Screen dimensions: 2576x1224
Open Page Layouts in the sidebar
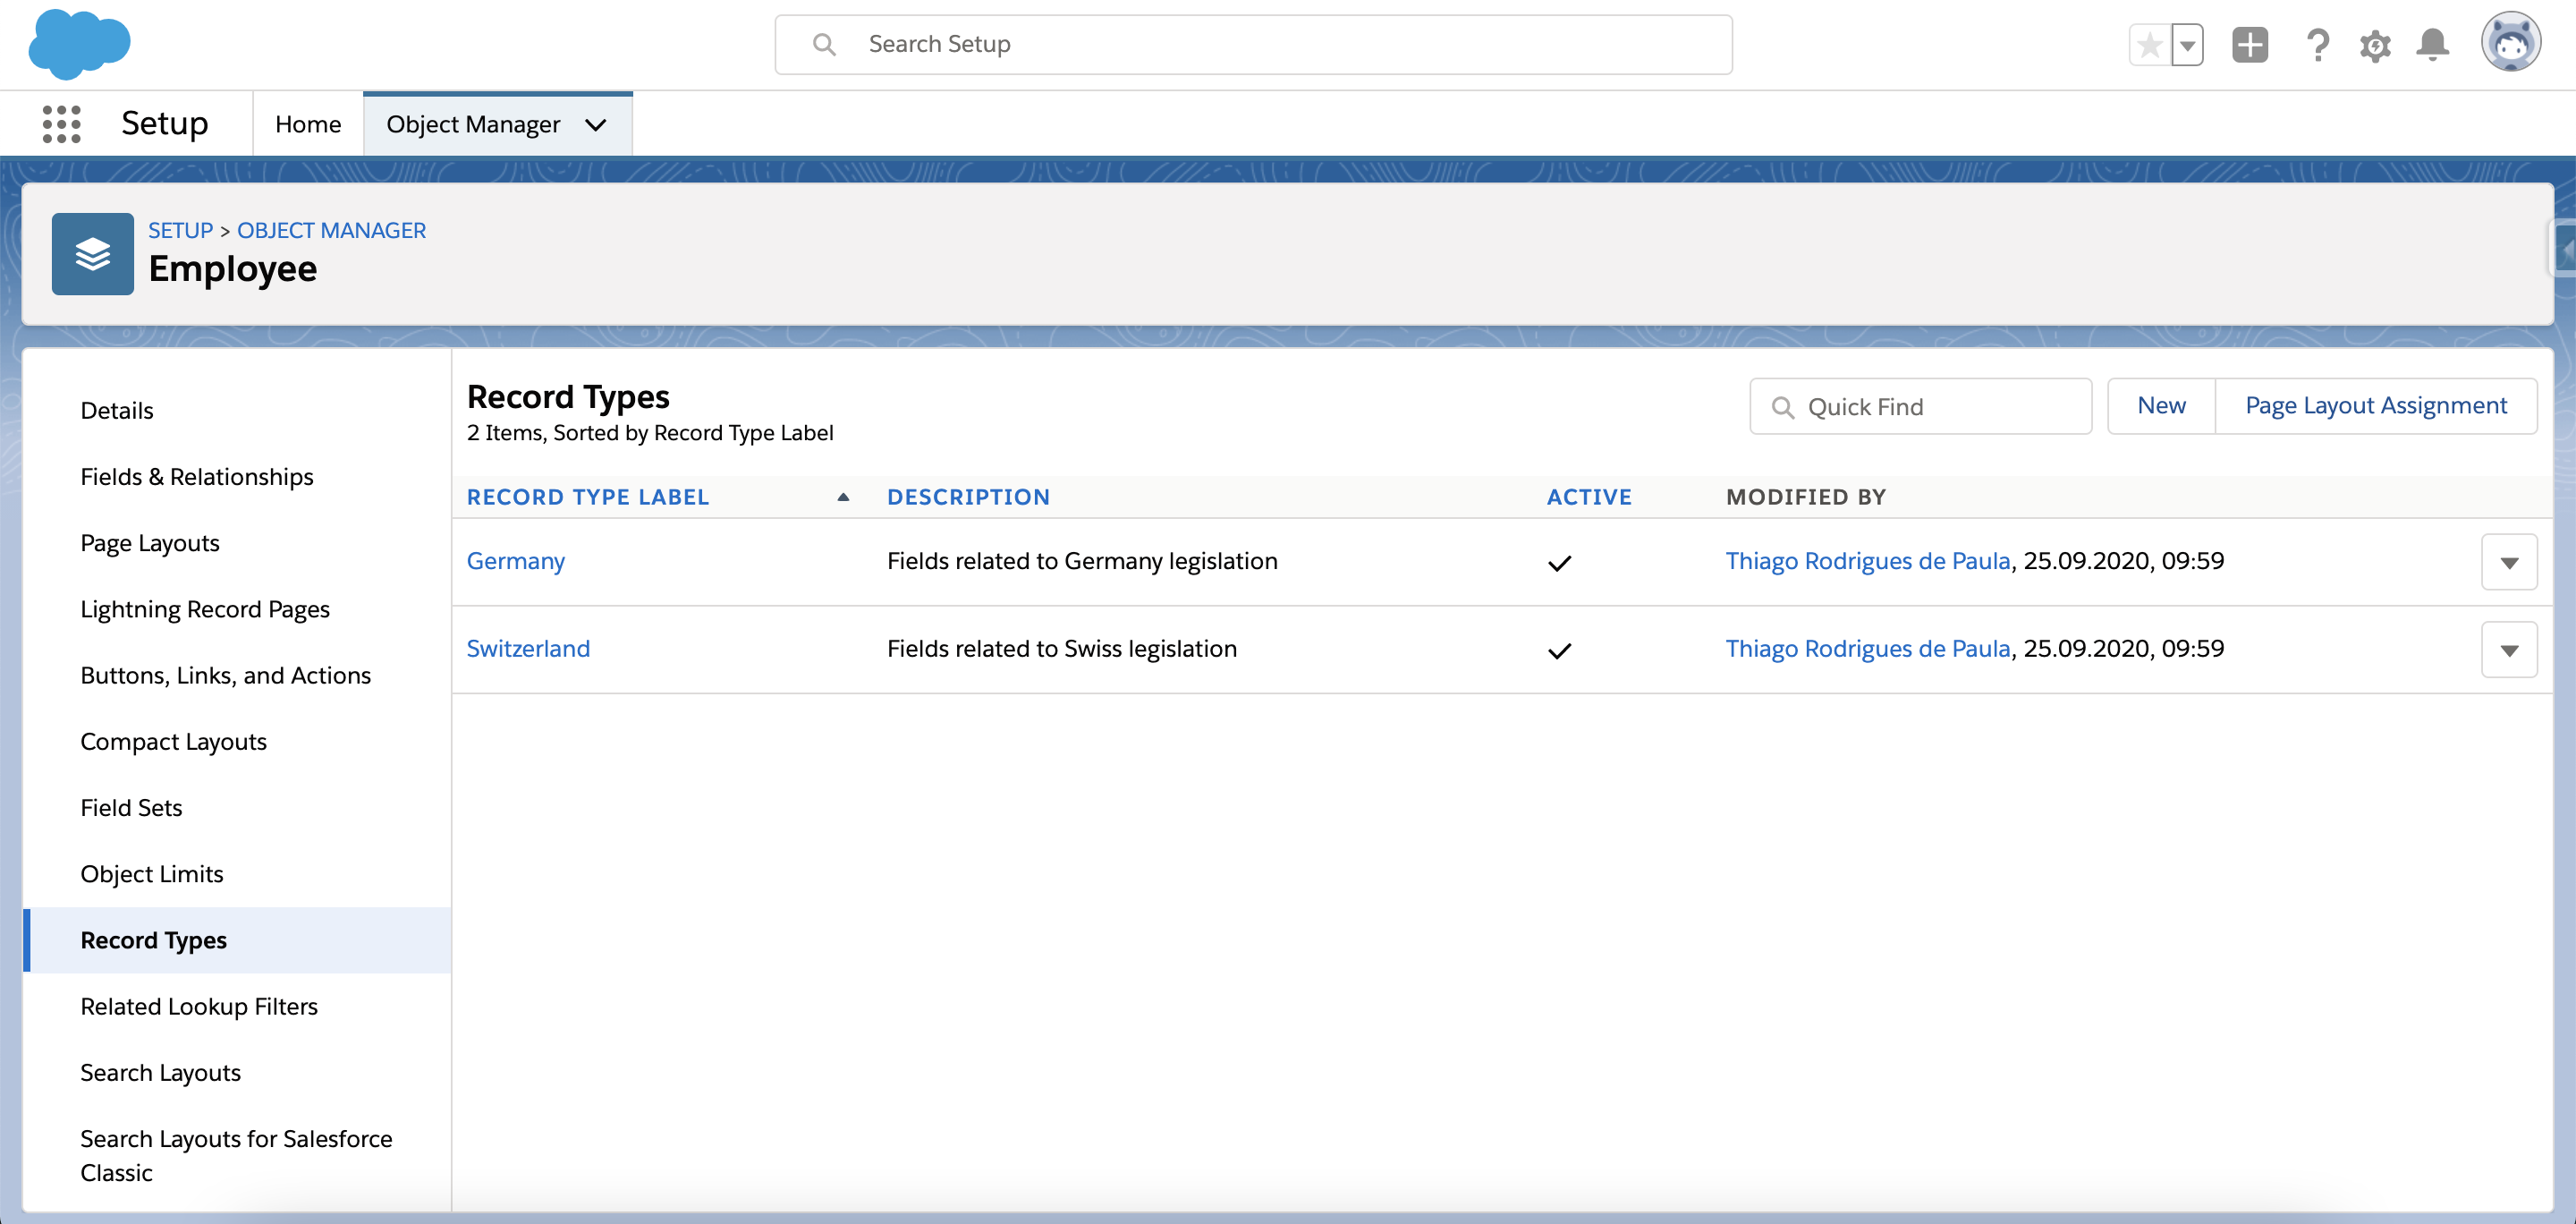click(150, 543)
